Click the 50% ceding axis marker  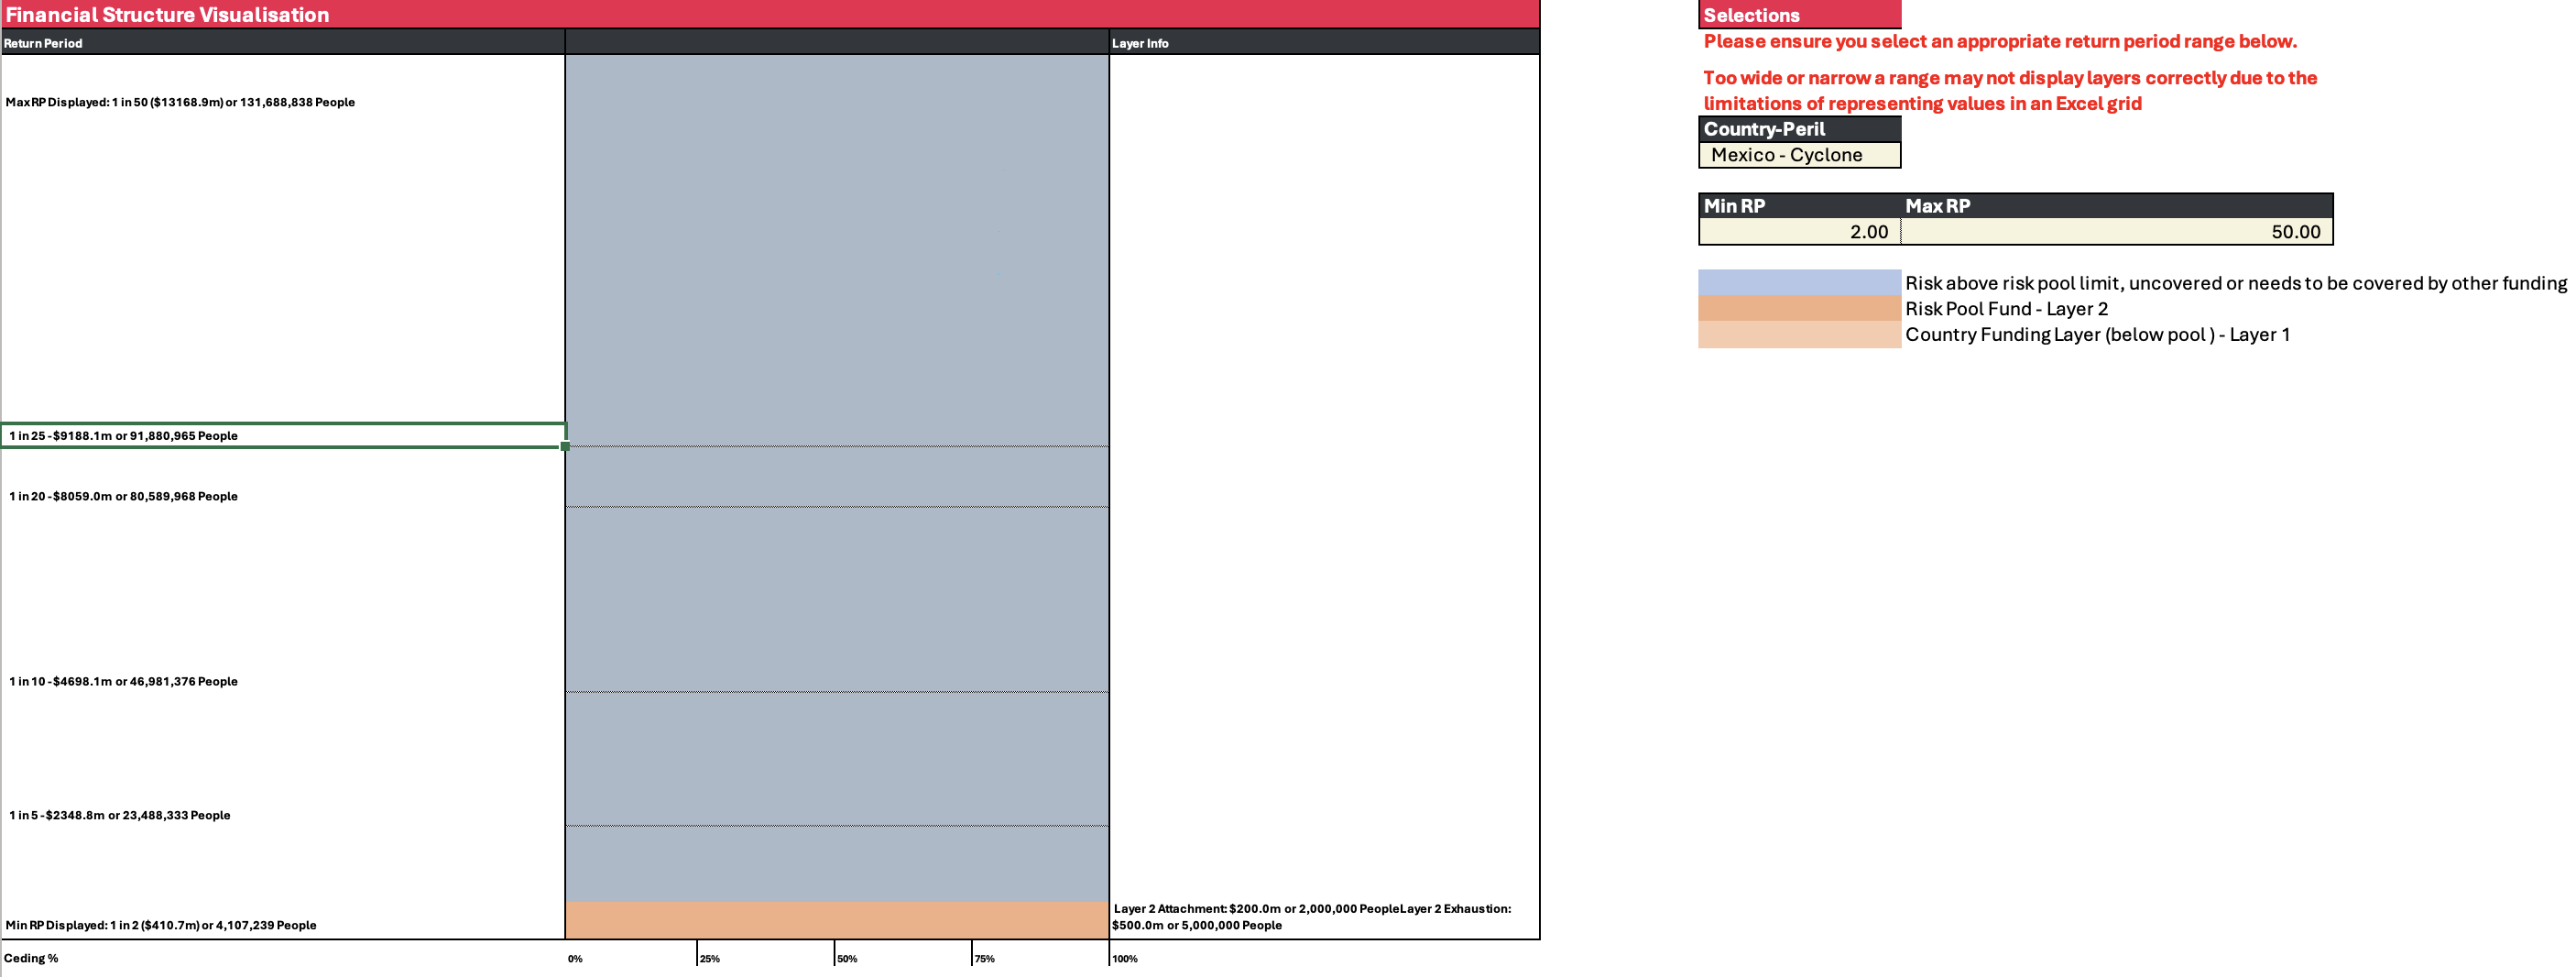click(x=846, y=959)
